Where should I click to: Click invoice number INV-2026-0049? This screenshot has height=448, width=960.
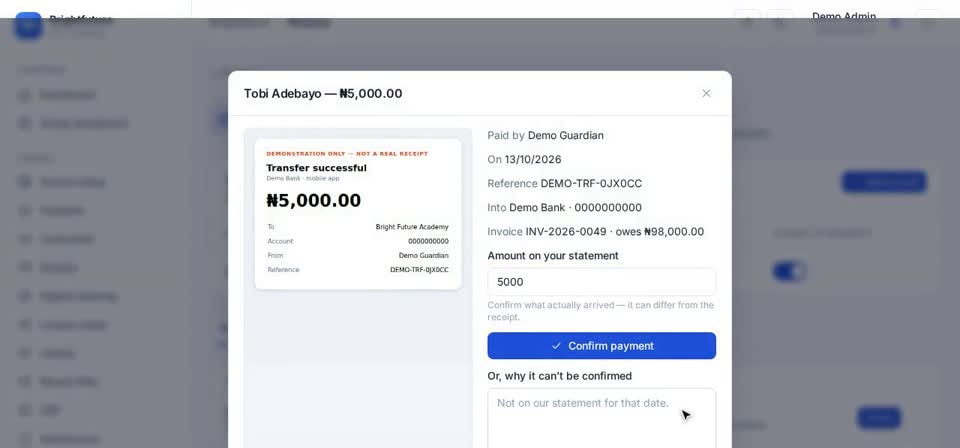566,232
